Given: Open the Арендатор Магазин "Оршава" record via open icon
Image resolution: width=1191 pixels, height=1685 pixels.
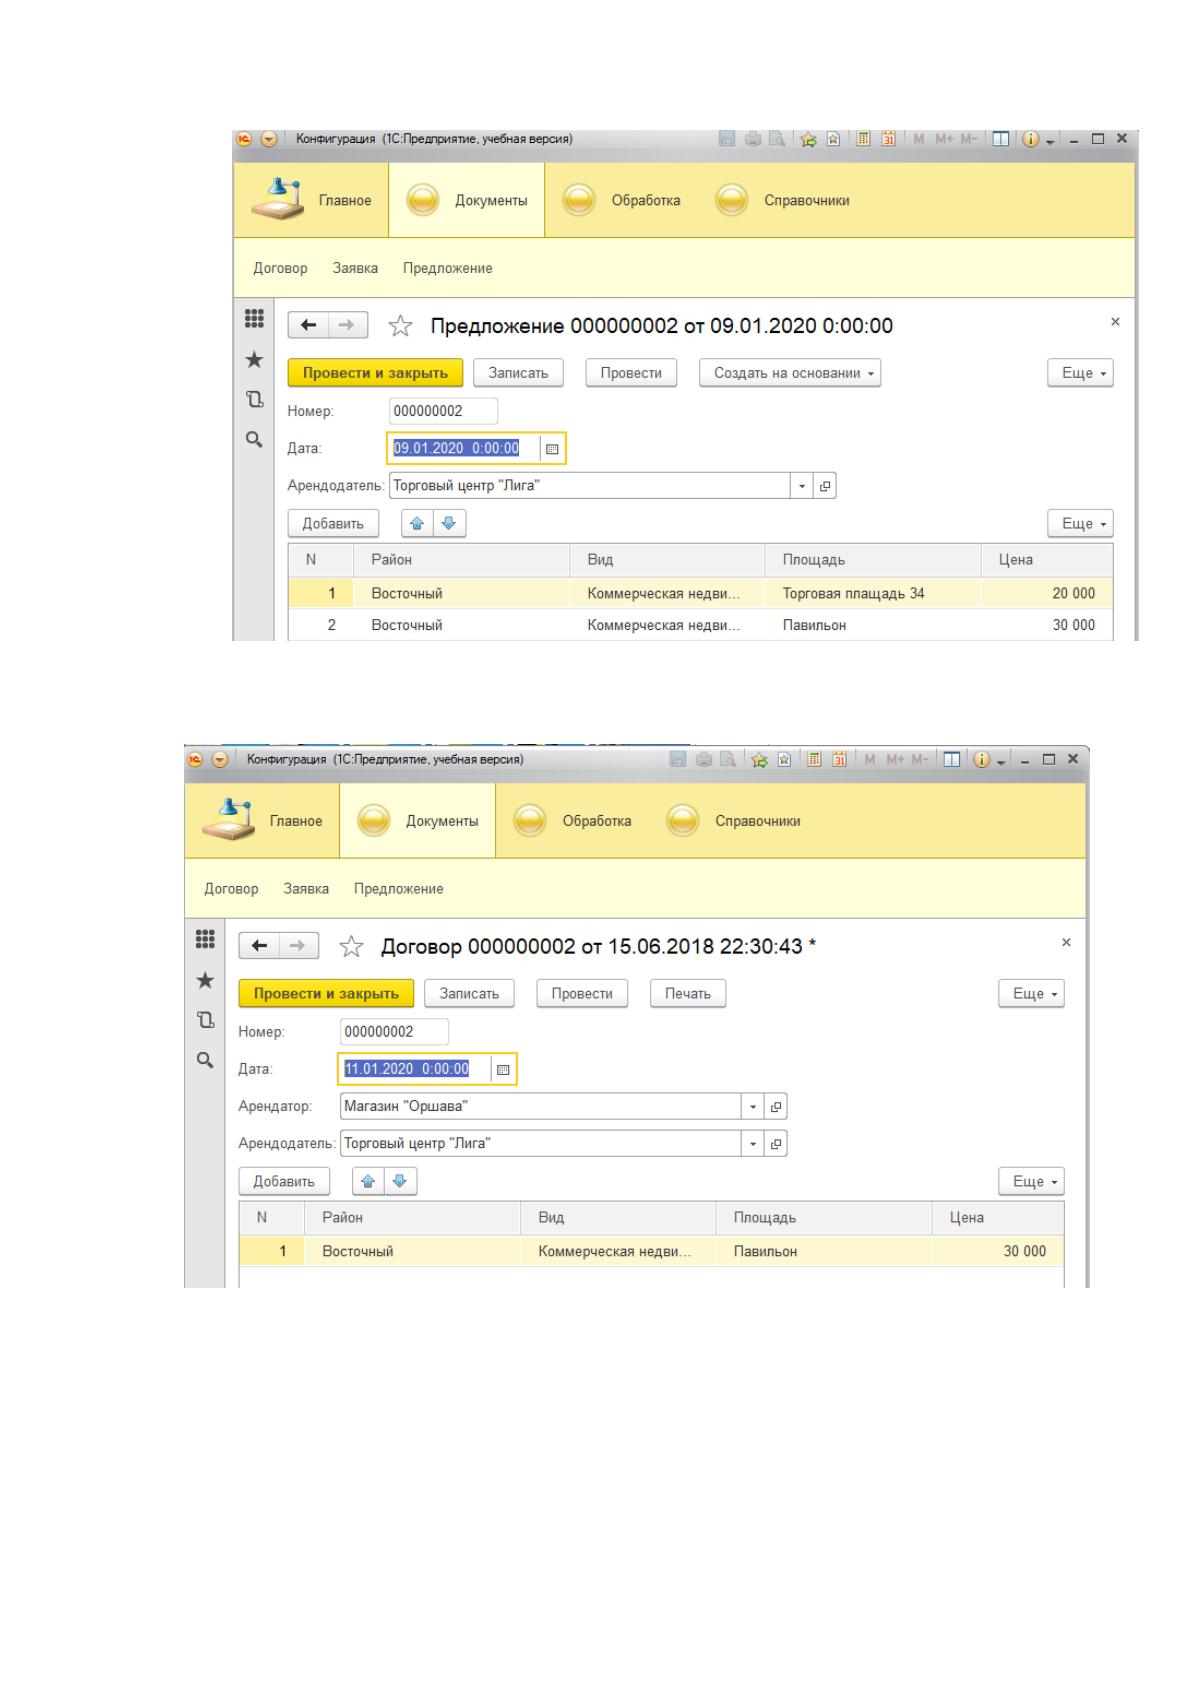Looking at the screenshot, I should 776,1107.
